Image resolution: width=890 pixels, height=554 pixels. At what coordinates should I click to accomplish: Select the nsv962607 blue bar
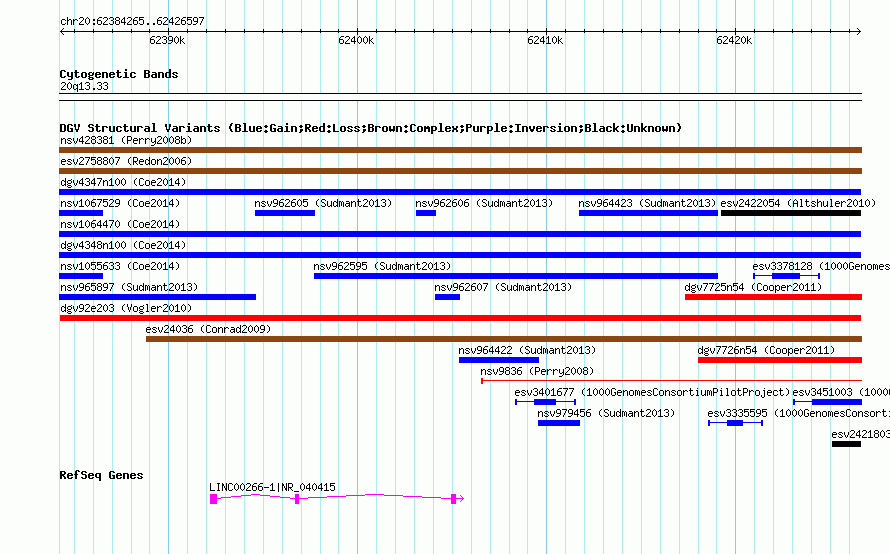(447, 297)
